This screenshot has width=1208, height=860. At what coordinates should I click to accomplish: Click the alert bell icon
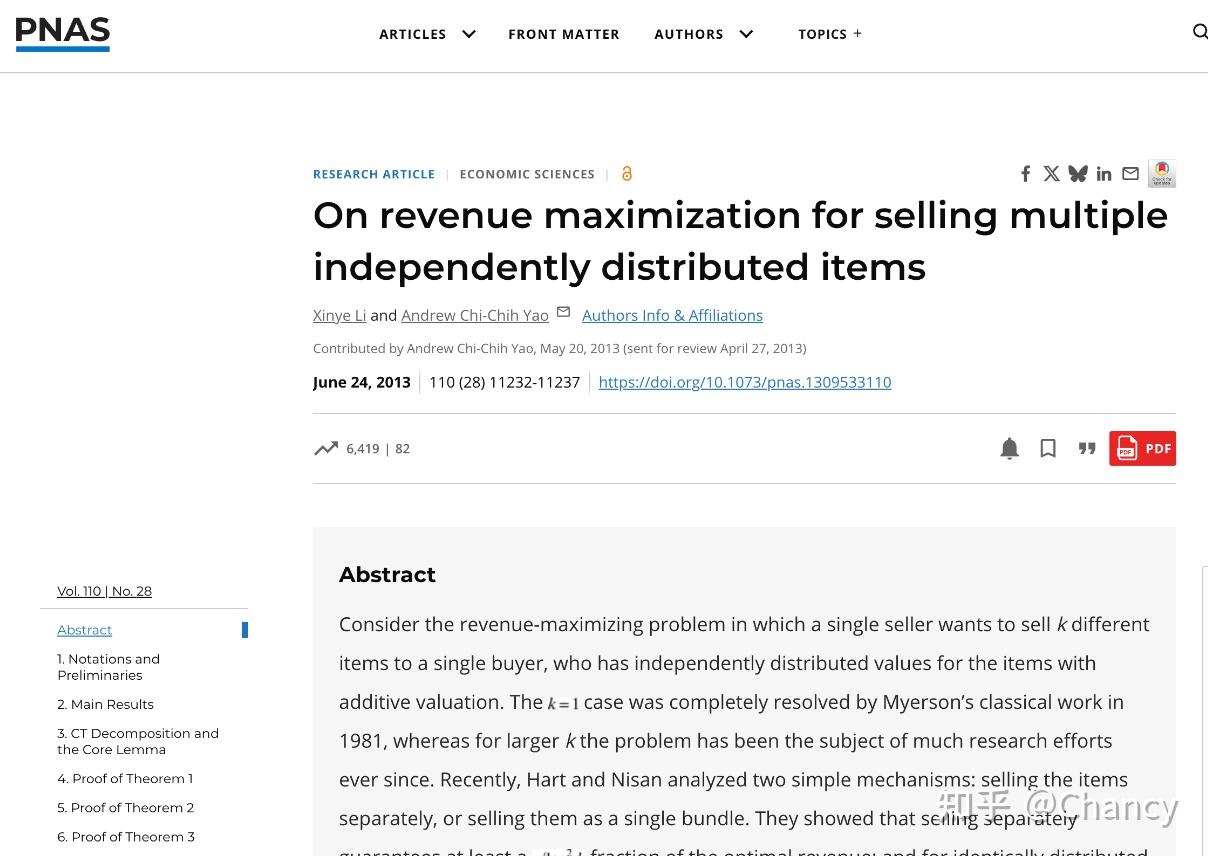pos(1010,449)
